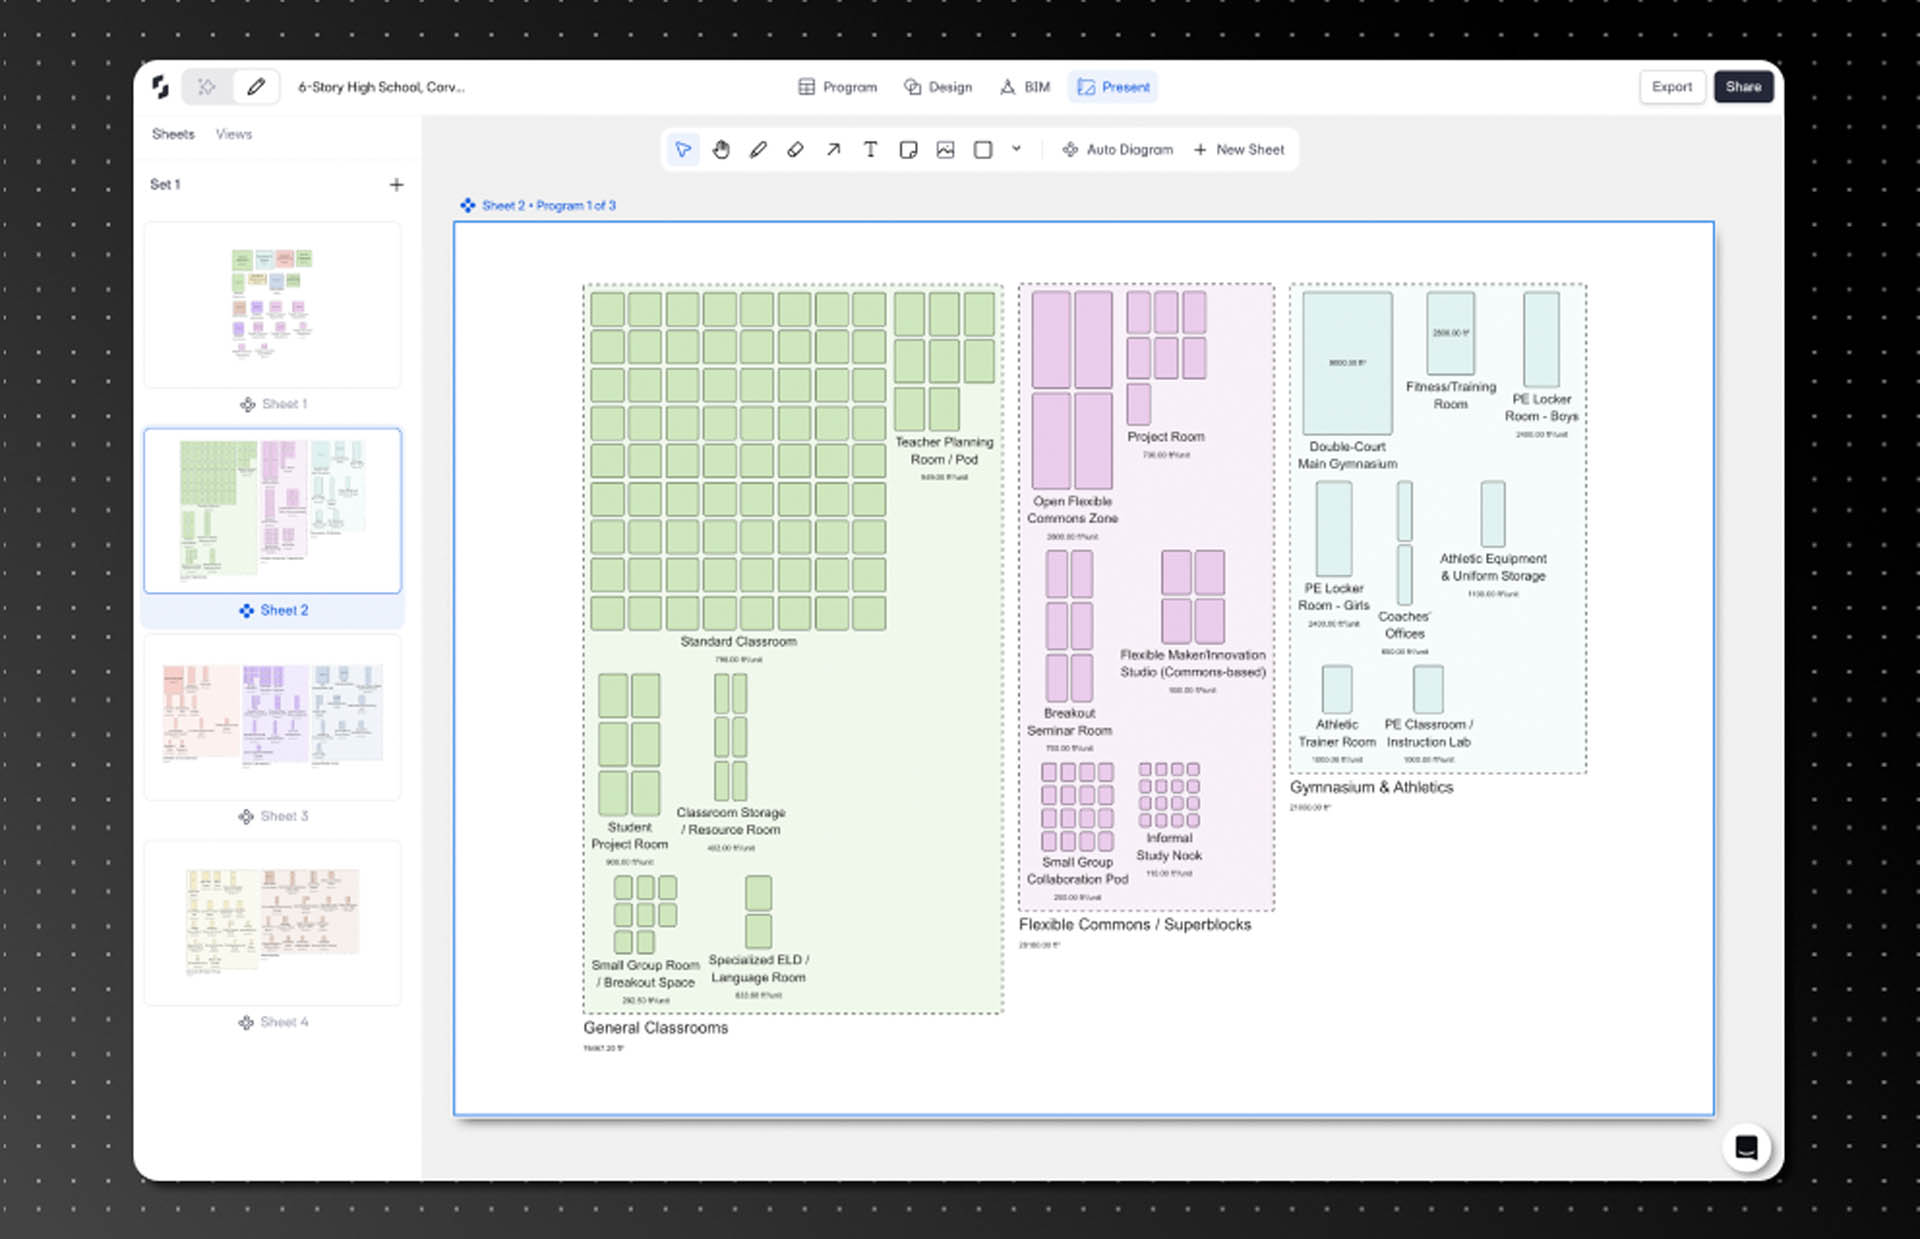1920x1239 pixels.
Task: Expand the shape tools dropdown chevron
Action: (1016, 149)
